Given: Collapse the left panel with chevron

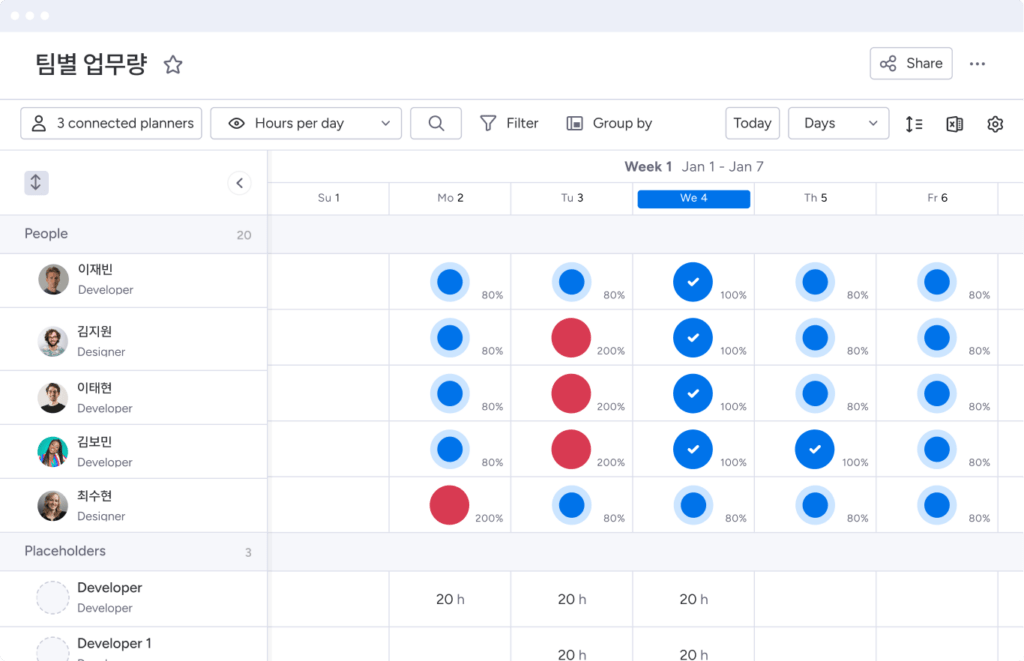Looking at the screenshot, I should click(239, 183).
